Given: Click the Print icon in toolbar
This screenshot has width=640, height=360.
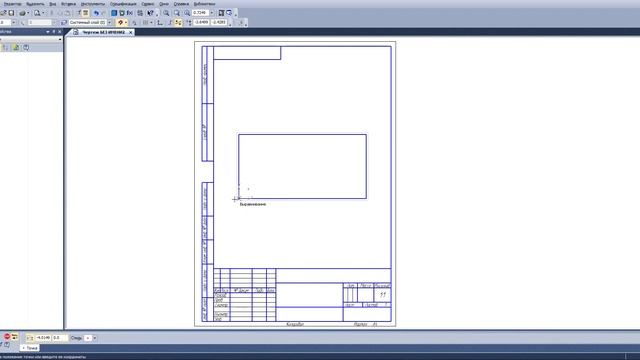Looking at the screenshot, I should pyautogui.click(x=22, y=13).
